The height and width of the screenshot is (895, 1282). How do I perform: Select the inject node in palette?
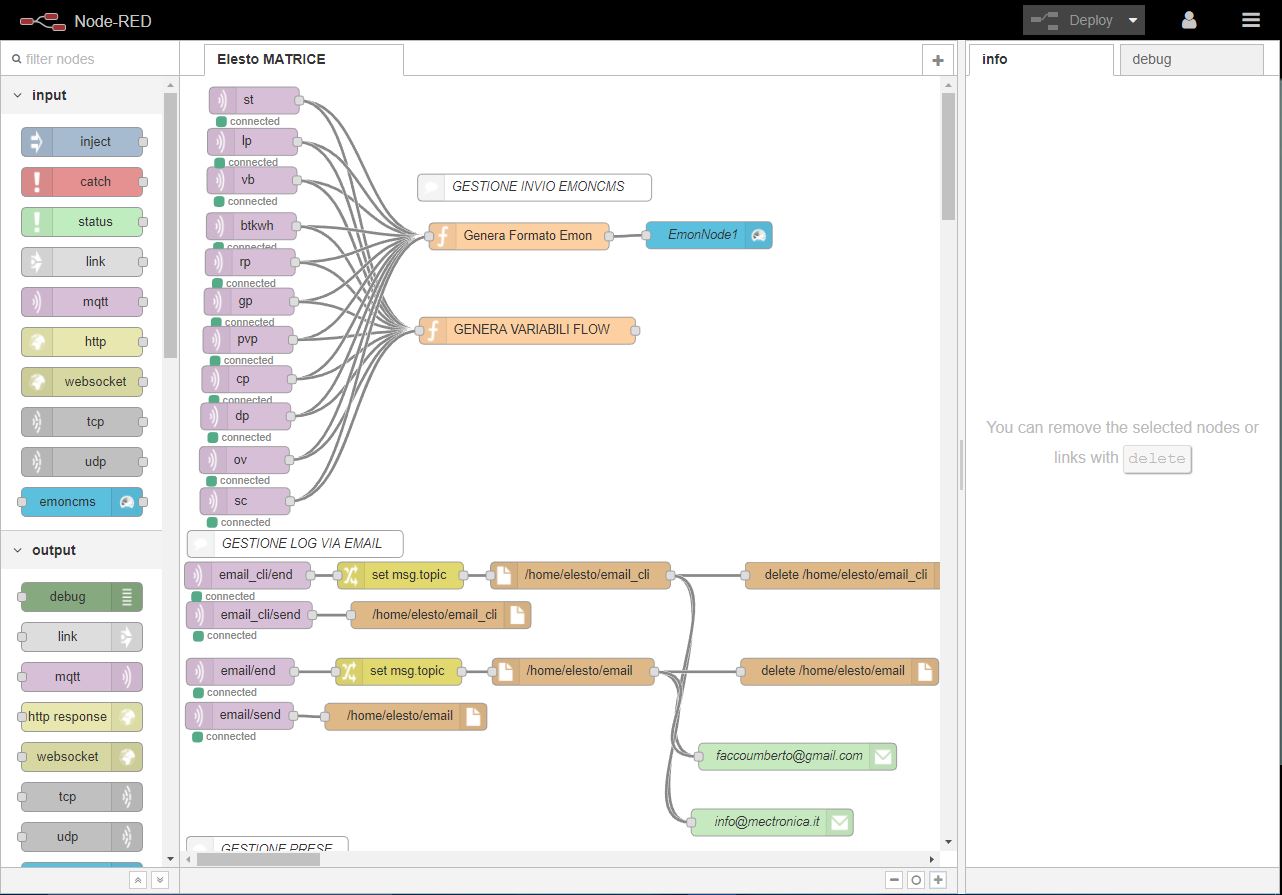click(x=82, y=142)
